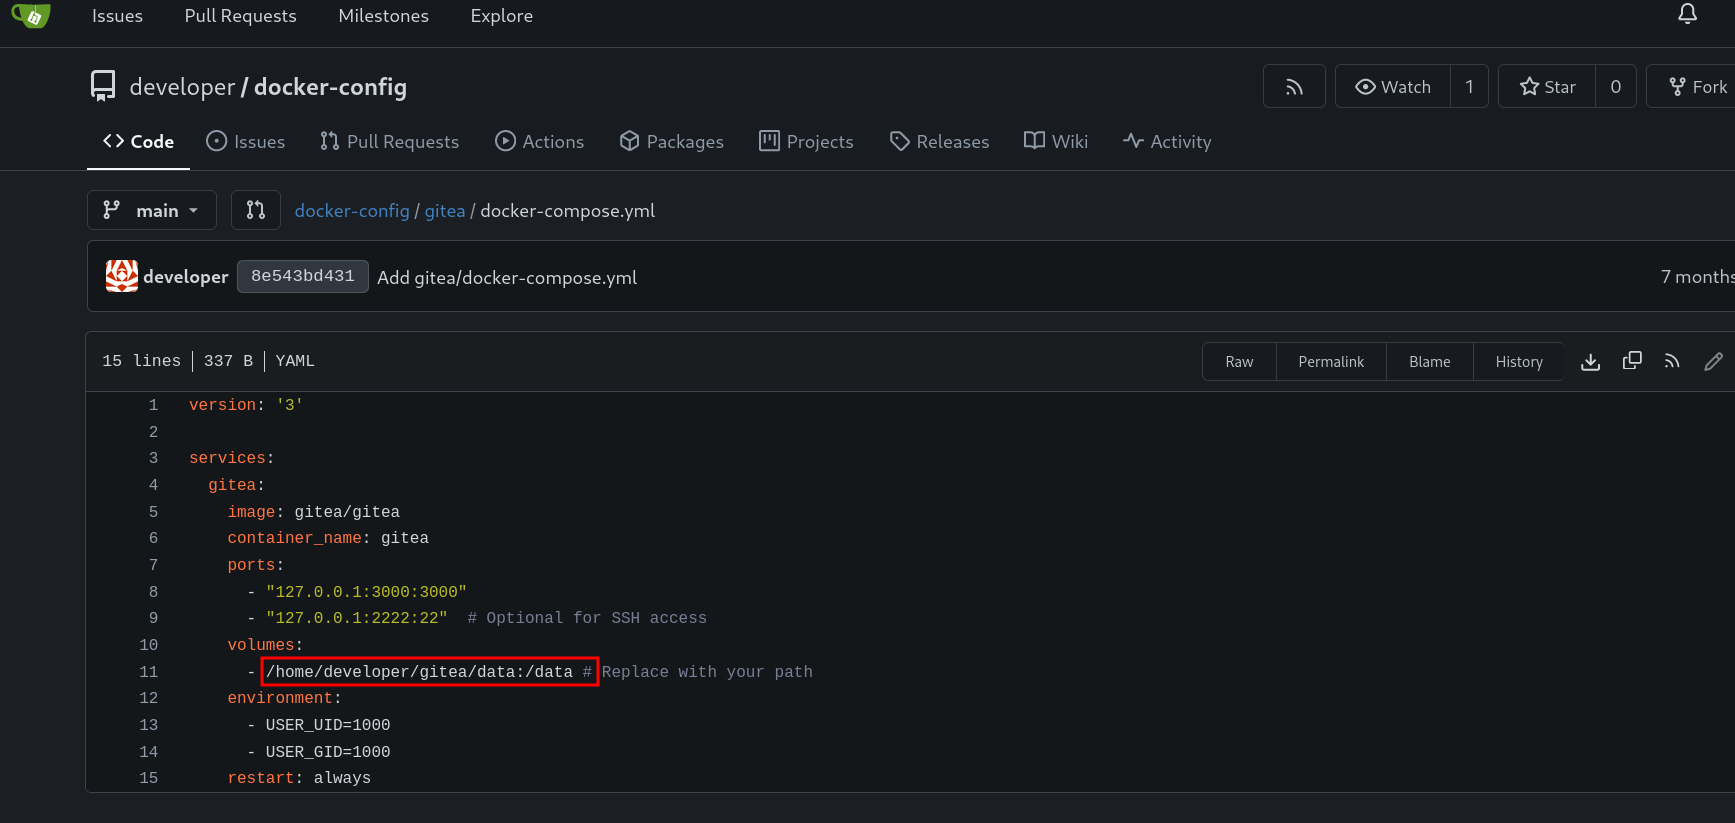
Task: Open docker-config repository title link
Action: 330,87
